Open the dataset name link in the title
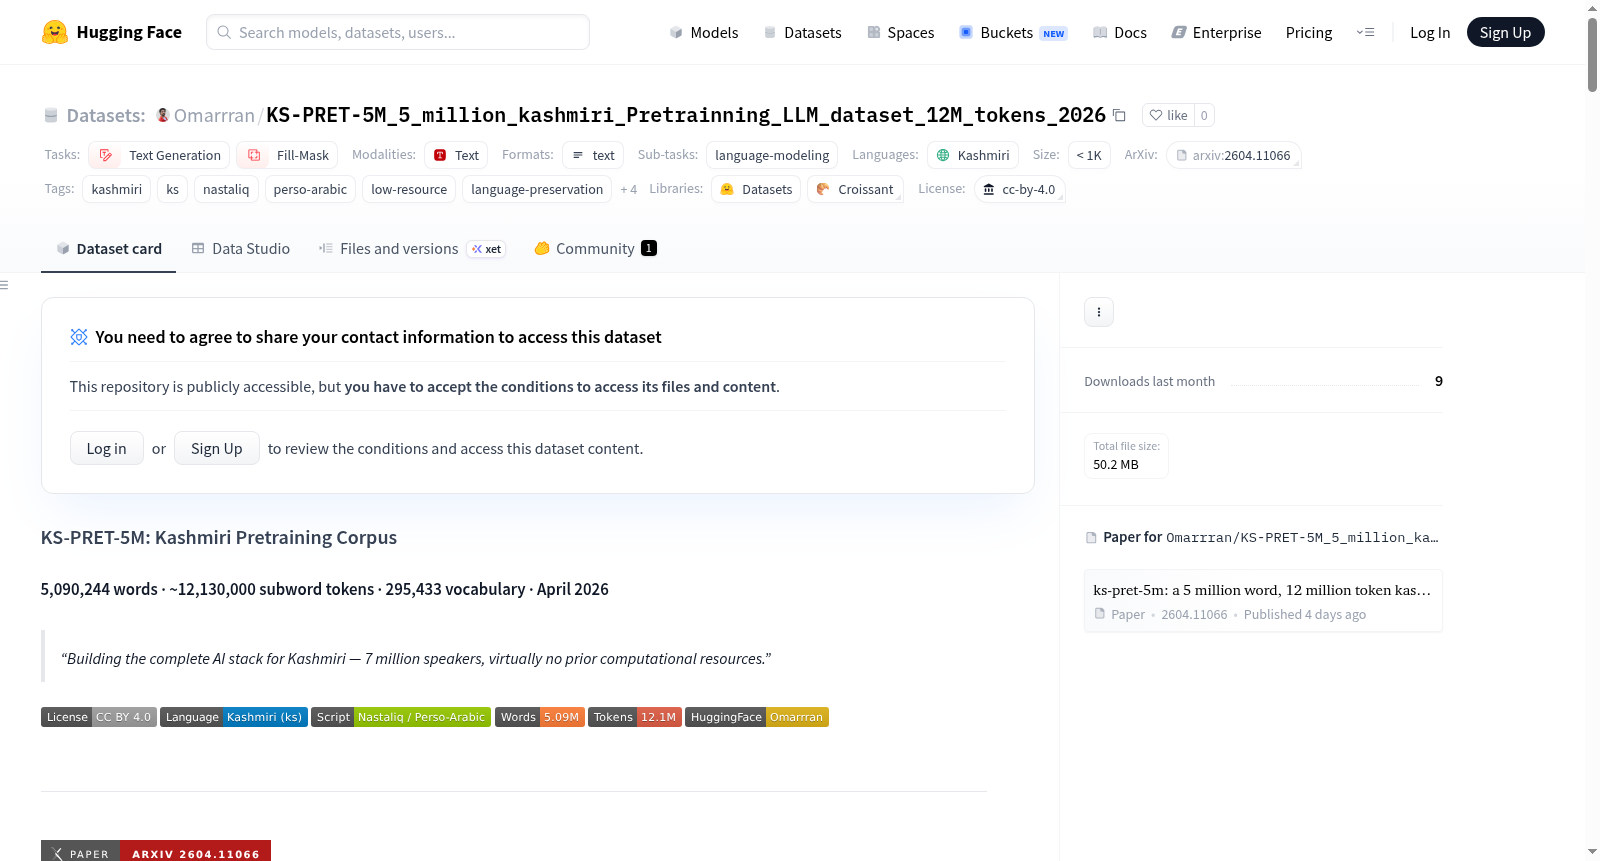 tap(686, 115)
